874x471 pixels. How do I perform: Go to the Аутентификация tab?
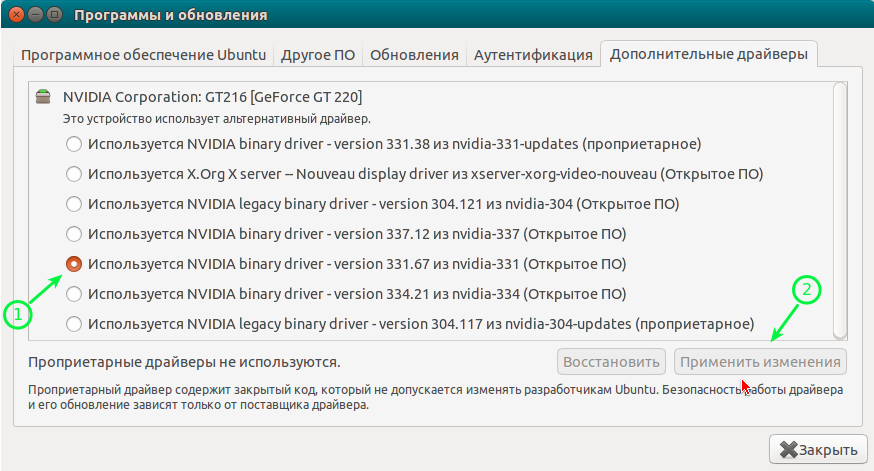click(533, 55)
